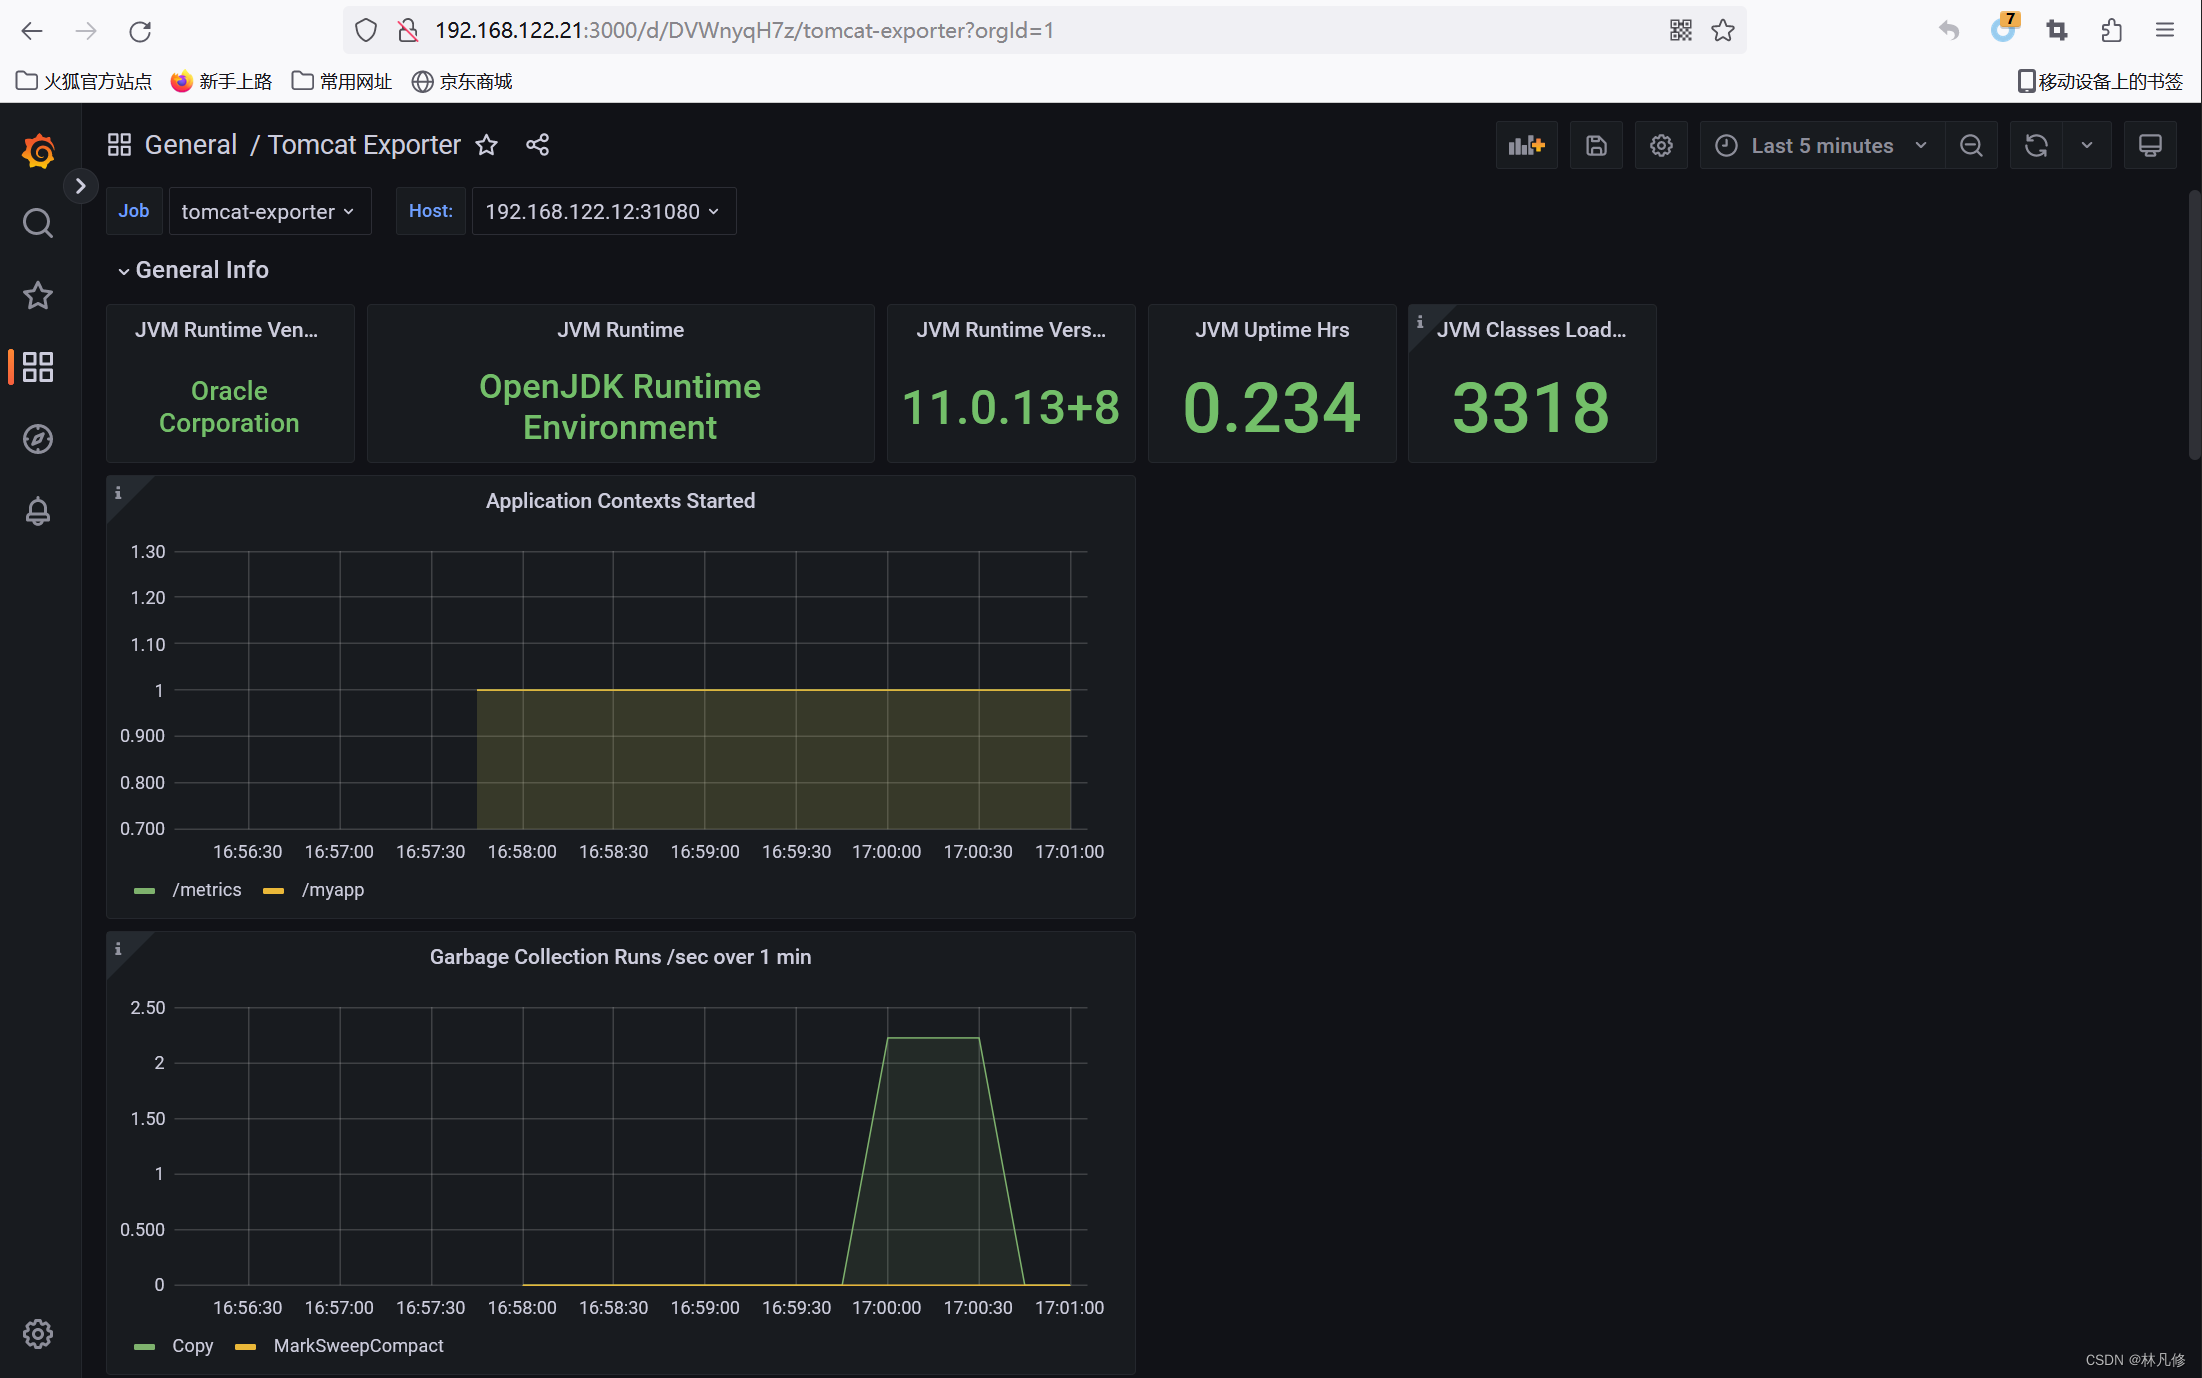The height and width of the screenshot is (1378, 2202).
Task: Open Dashboard settings gear icon
Action: tap(1661, 146)
